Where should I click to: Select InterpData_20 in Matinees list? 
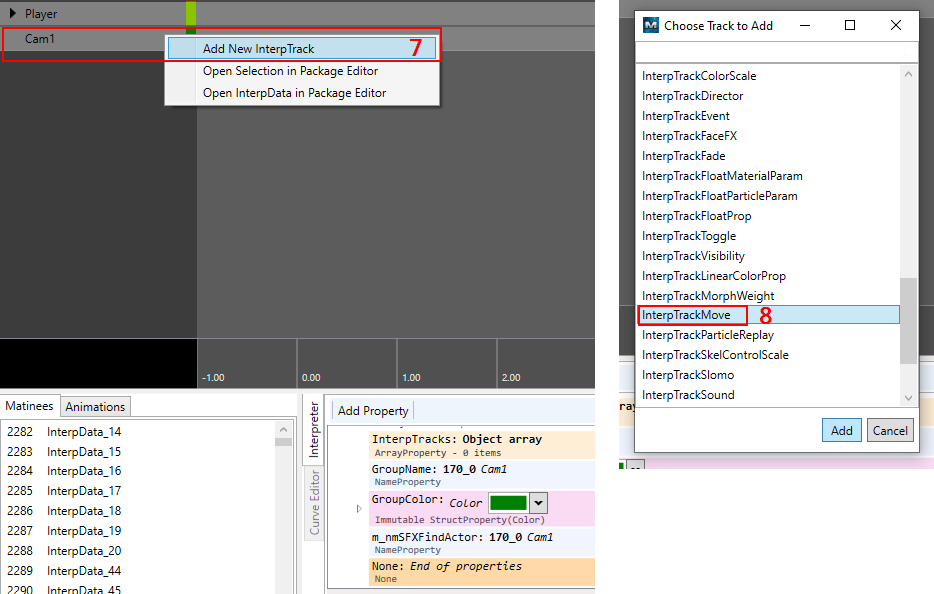coord(83,551)
